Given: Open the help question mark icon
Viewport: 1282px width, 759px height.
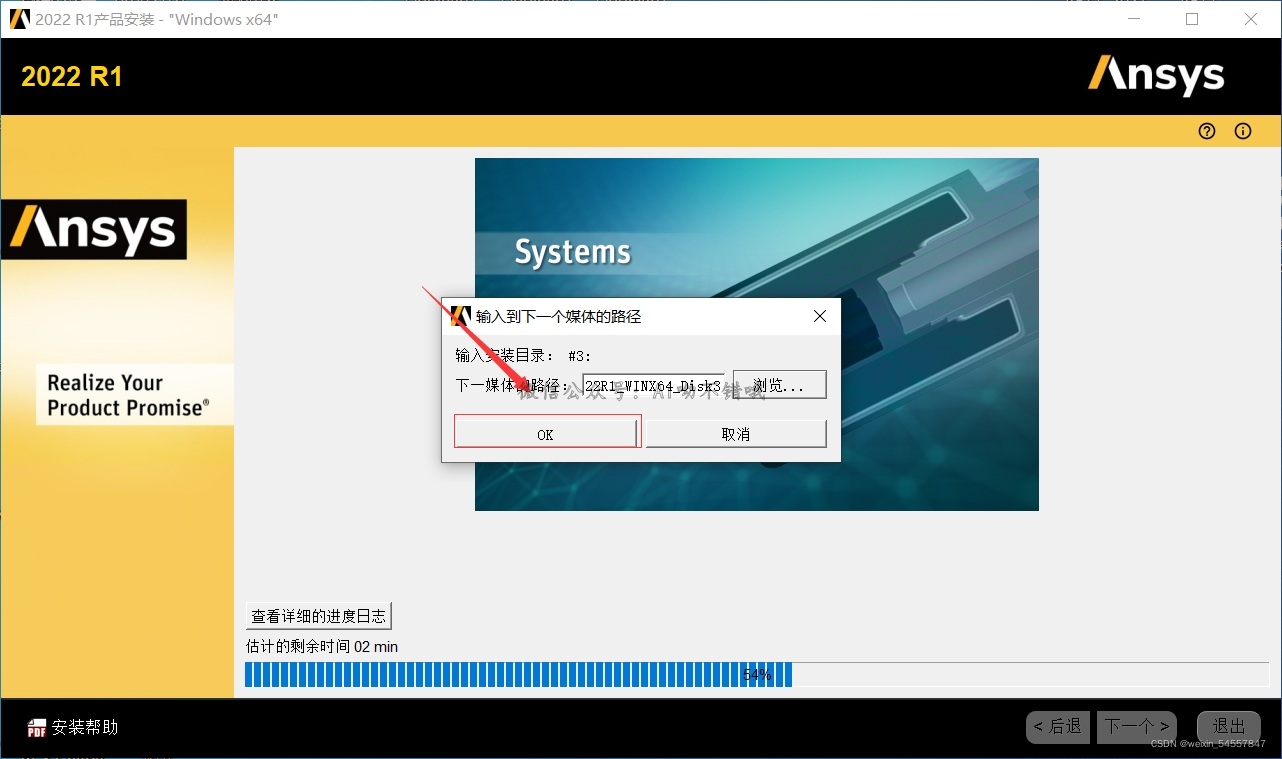Looking at the screenshot, I should pos(1207,131).
